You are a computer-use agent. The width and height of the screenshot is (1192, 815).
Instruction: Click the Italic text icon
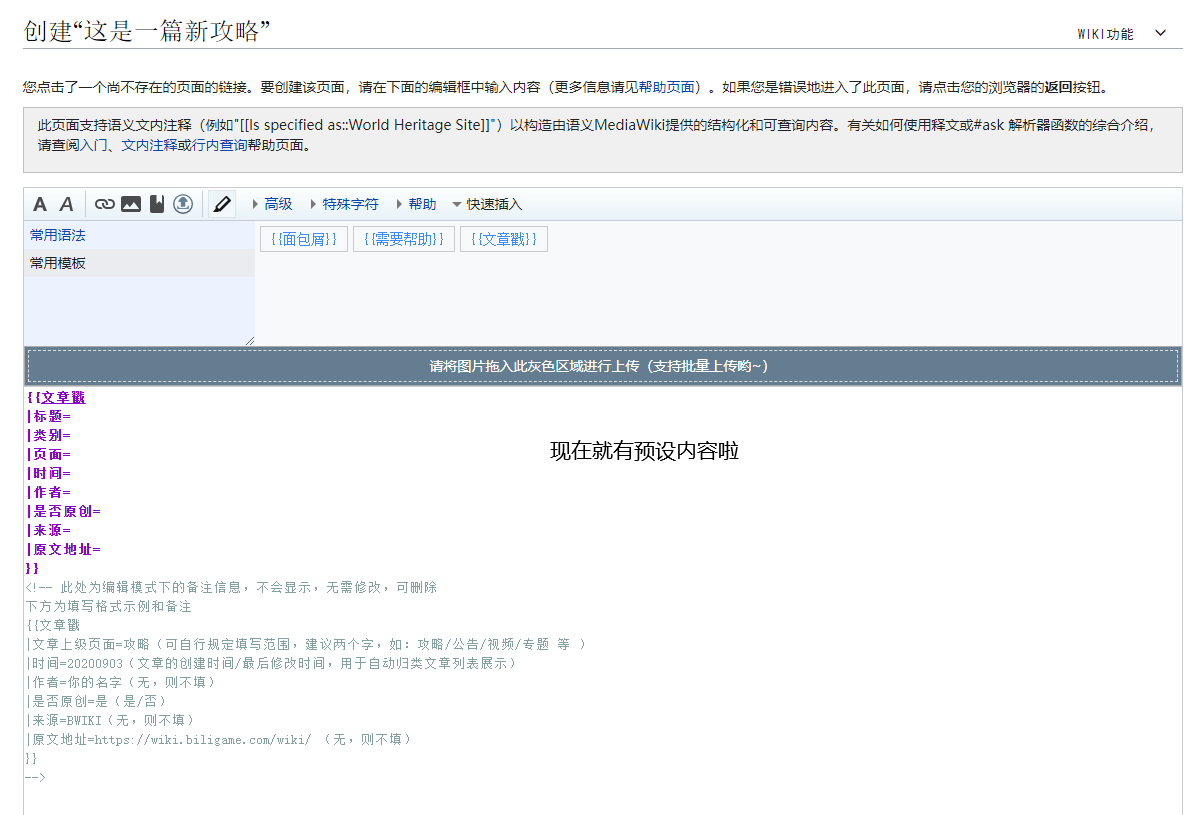click(66, 204)
